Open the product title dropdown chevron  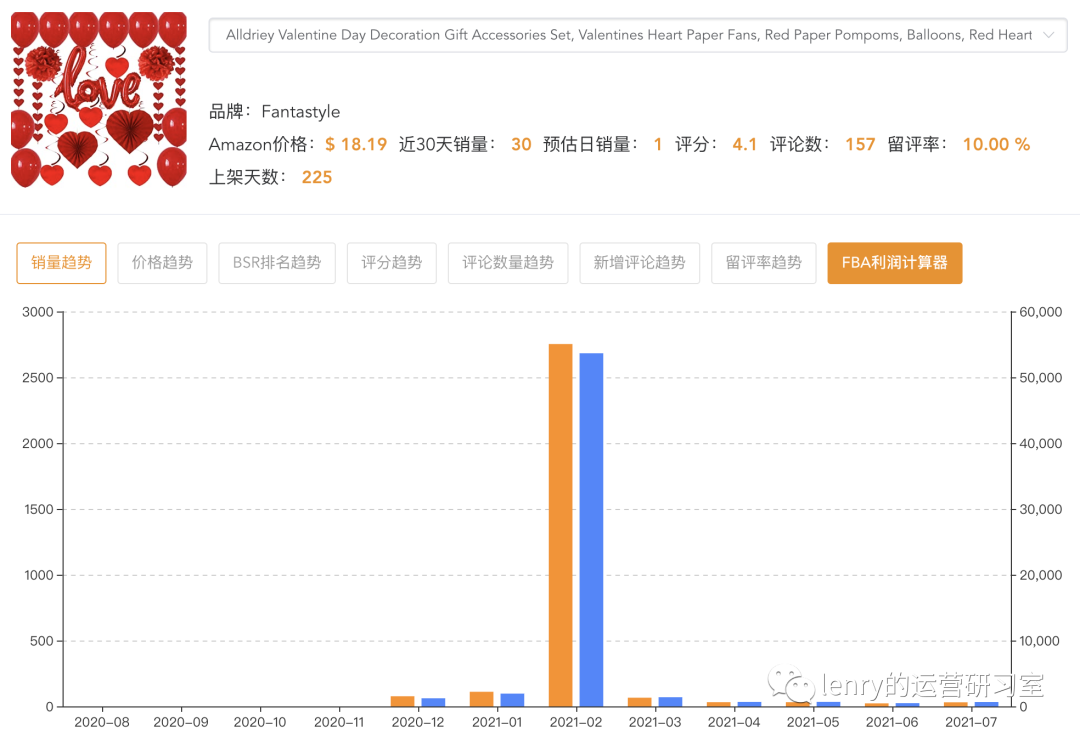coord(1048,35)
